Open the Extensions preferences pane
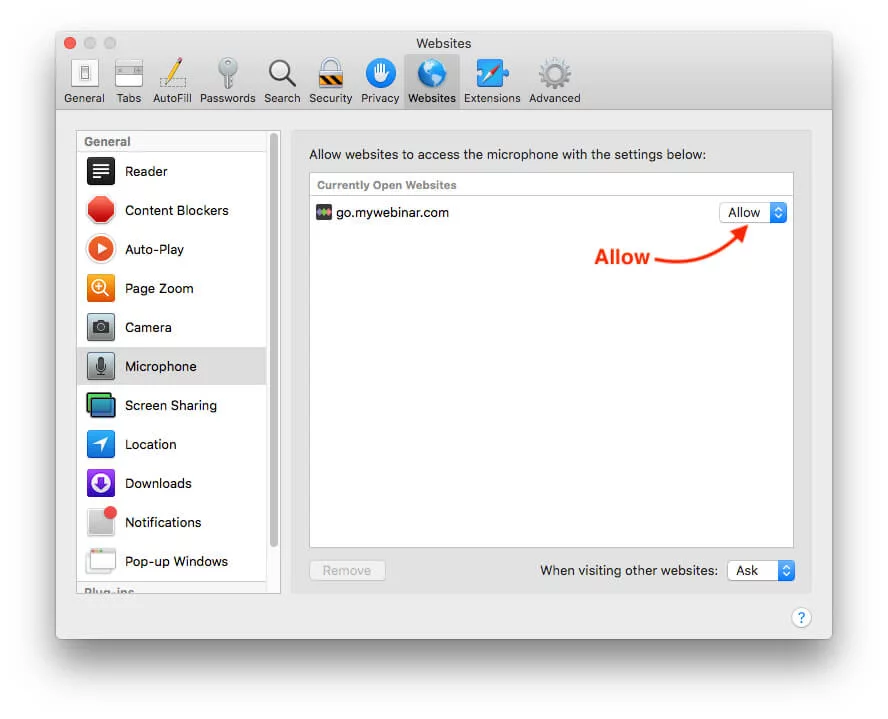888x719 pixels. [492, 81]
